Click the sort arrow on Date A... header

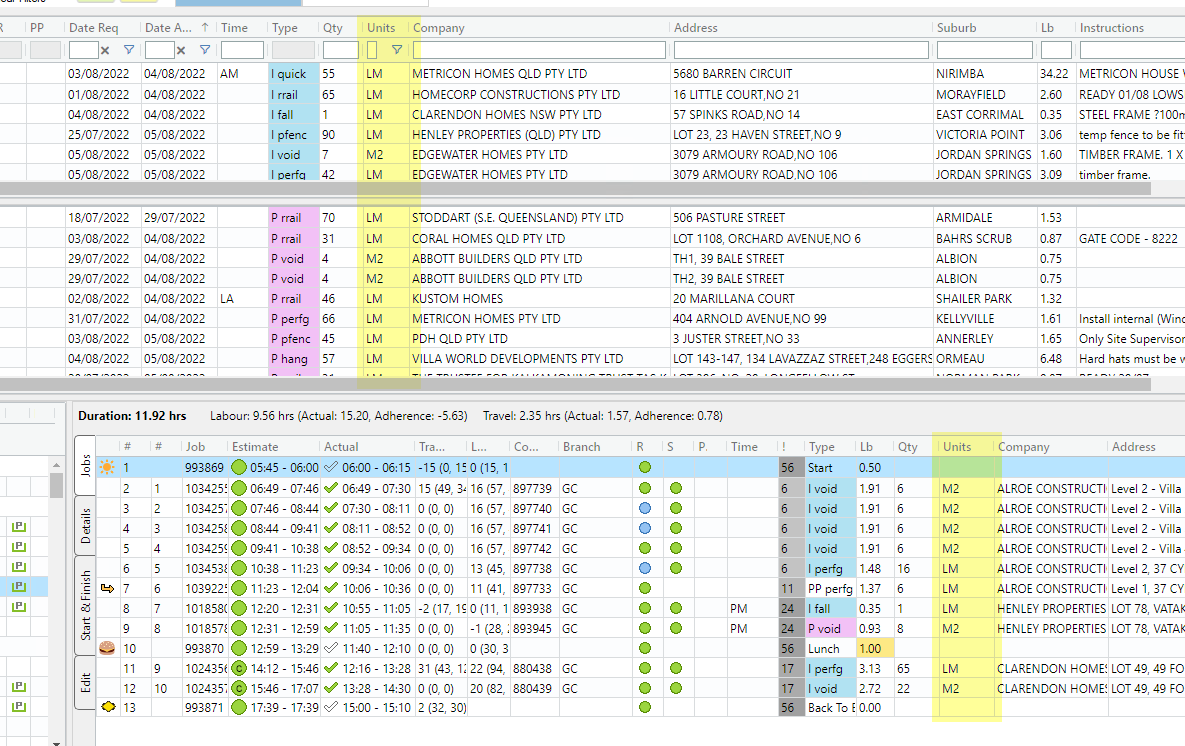(x=205, y=27)
